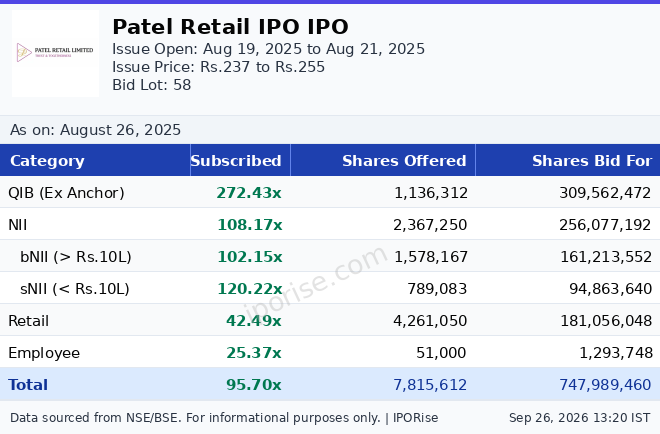Select the Category column header
Screen dimensions: 660x434
point(47,161)
